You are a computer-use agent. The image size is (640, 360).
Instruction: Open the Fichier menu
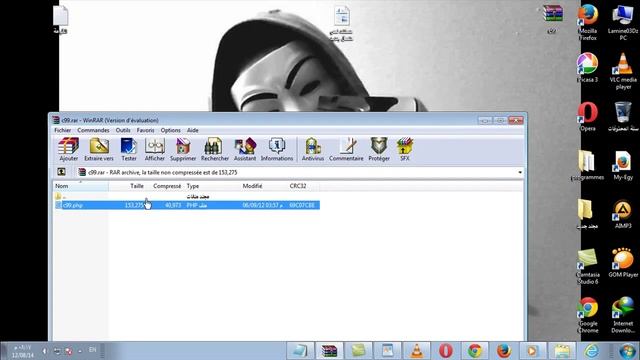(62, 130)
